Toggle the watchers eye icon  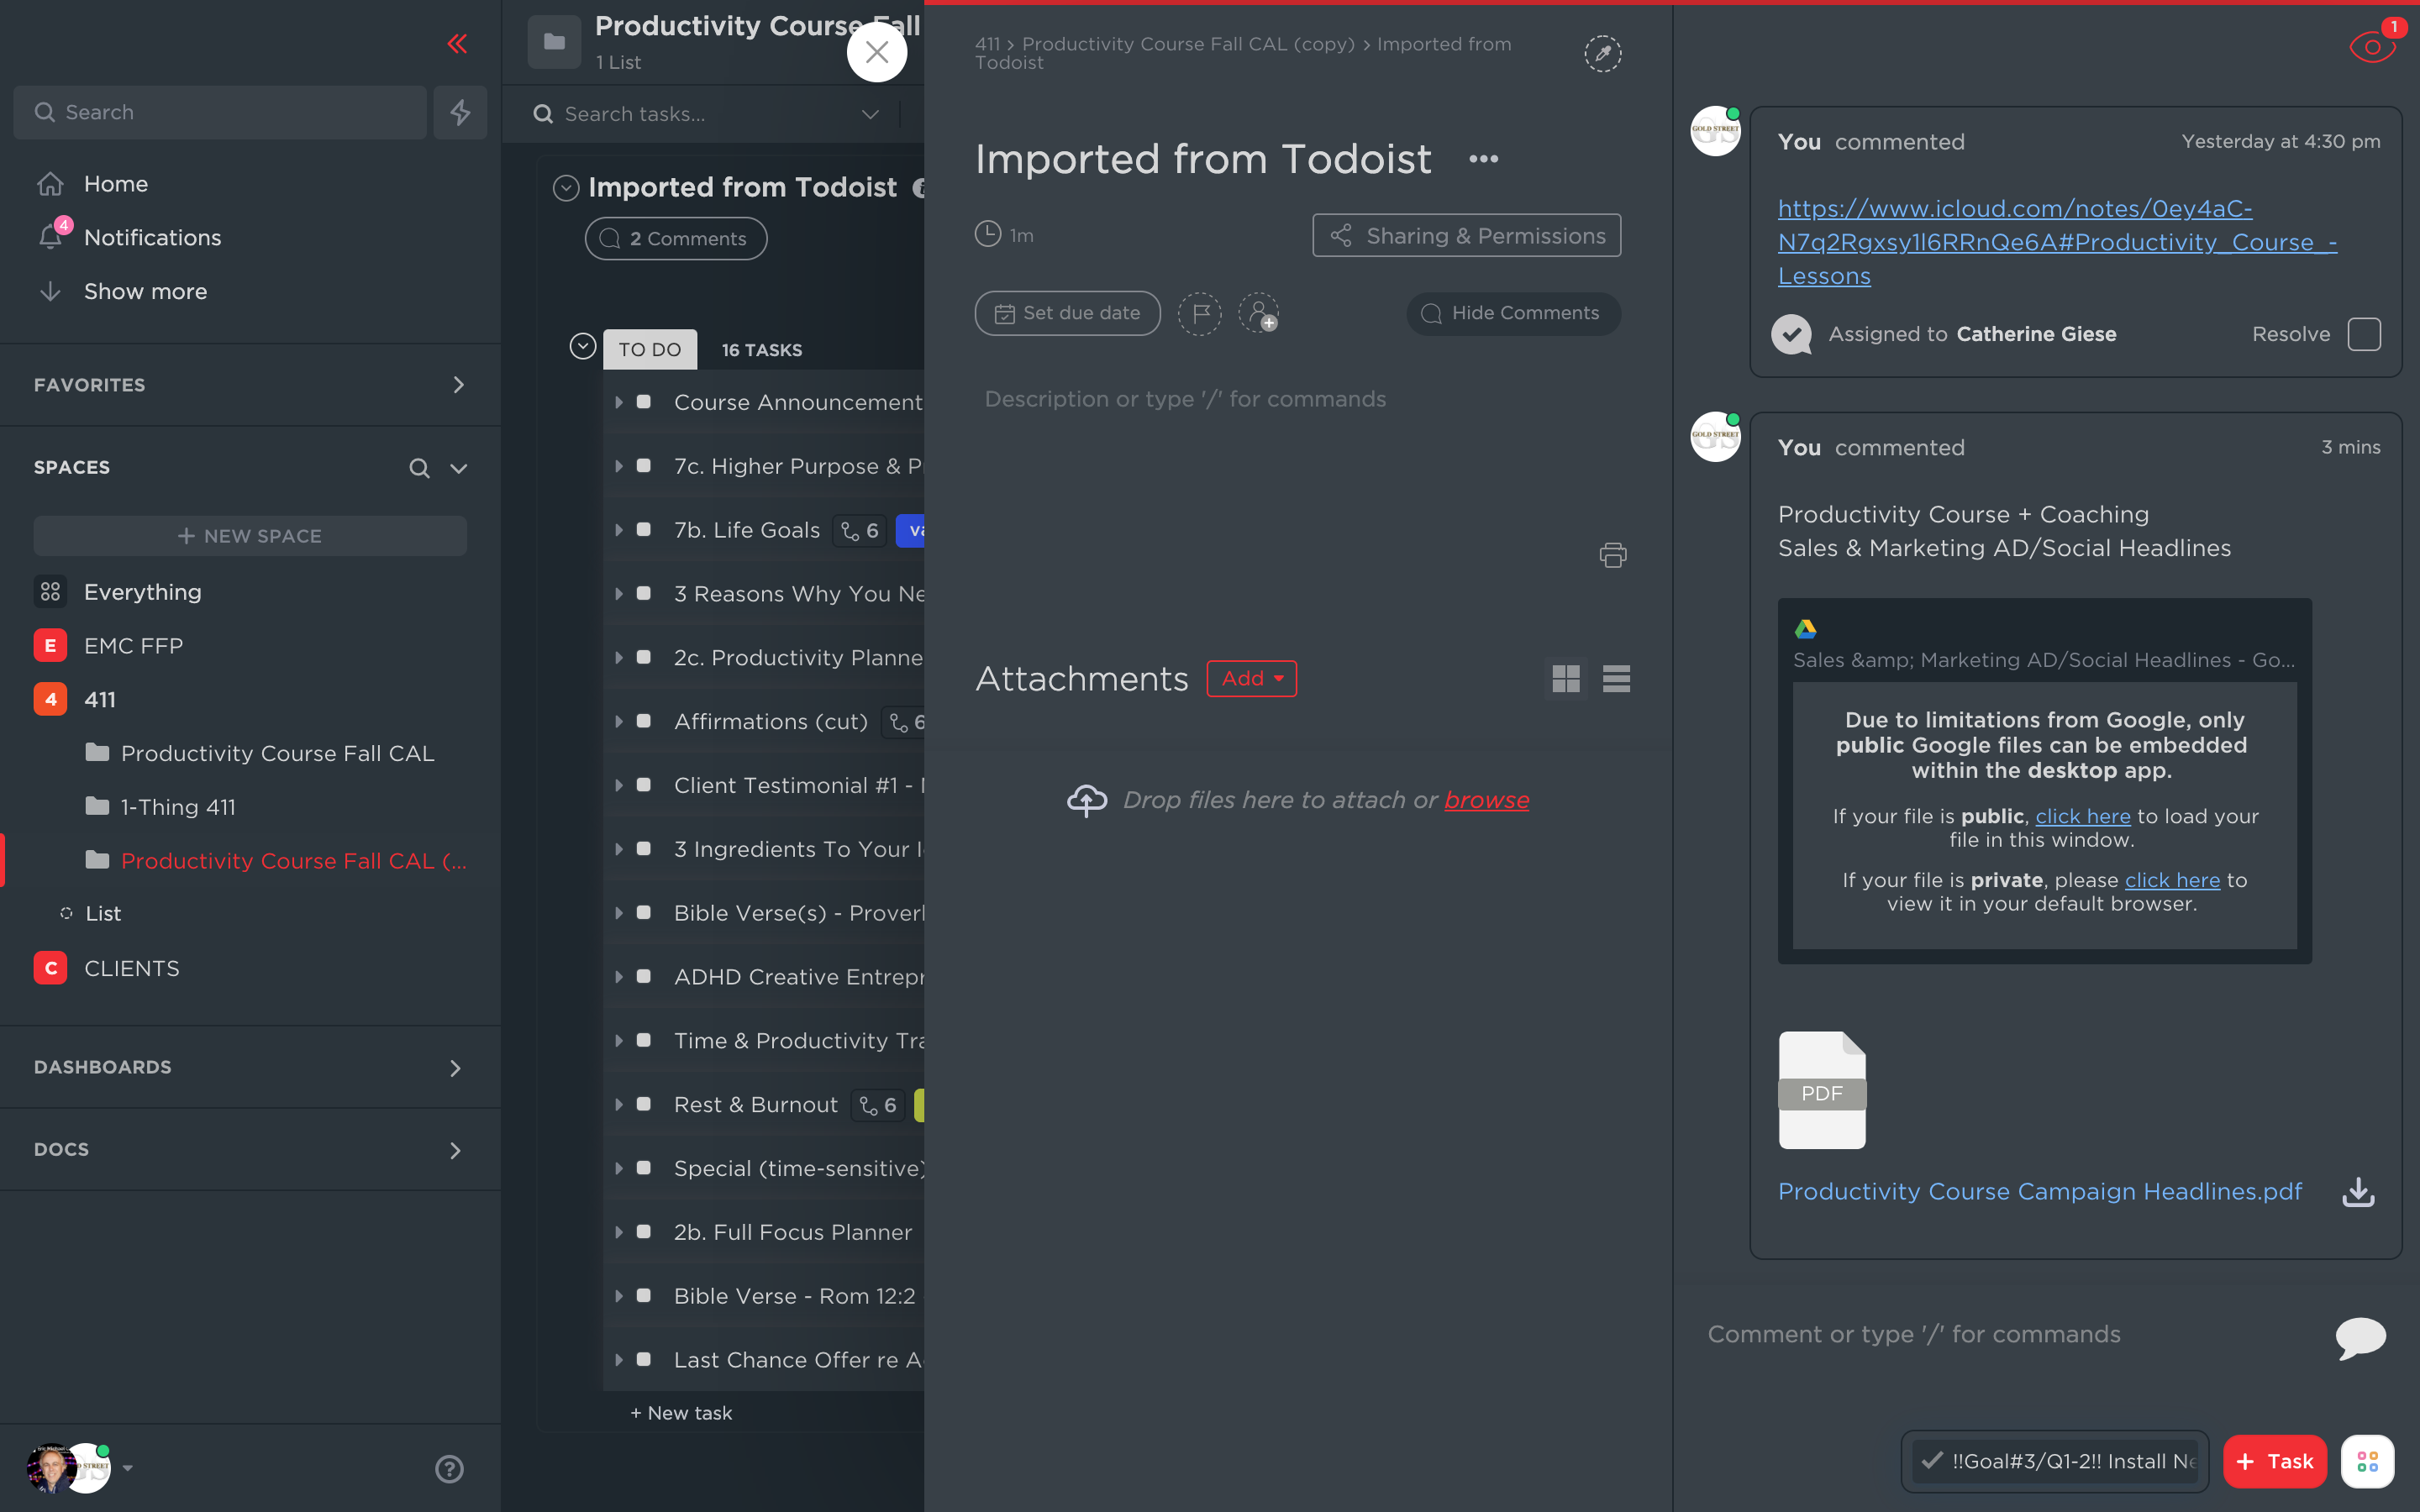(x=2371, y=47)
